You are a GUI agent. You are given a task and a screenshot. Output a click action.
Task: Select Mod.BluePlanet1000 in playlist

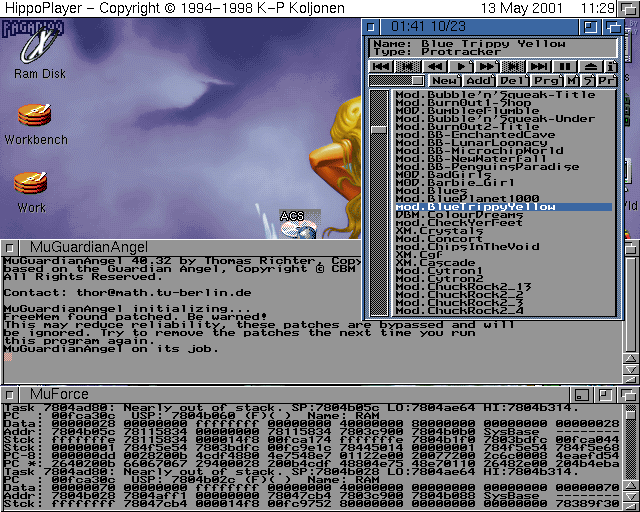pos(504,199)
